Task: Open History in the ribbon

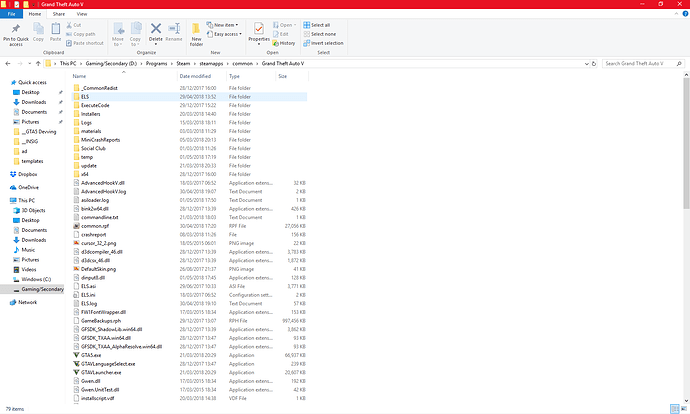Action: (286, 43)
